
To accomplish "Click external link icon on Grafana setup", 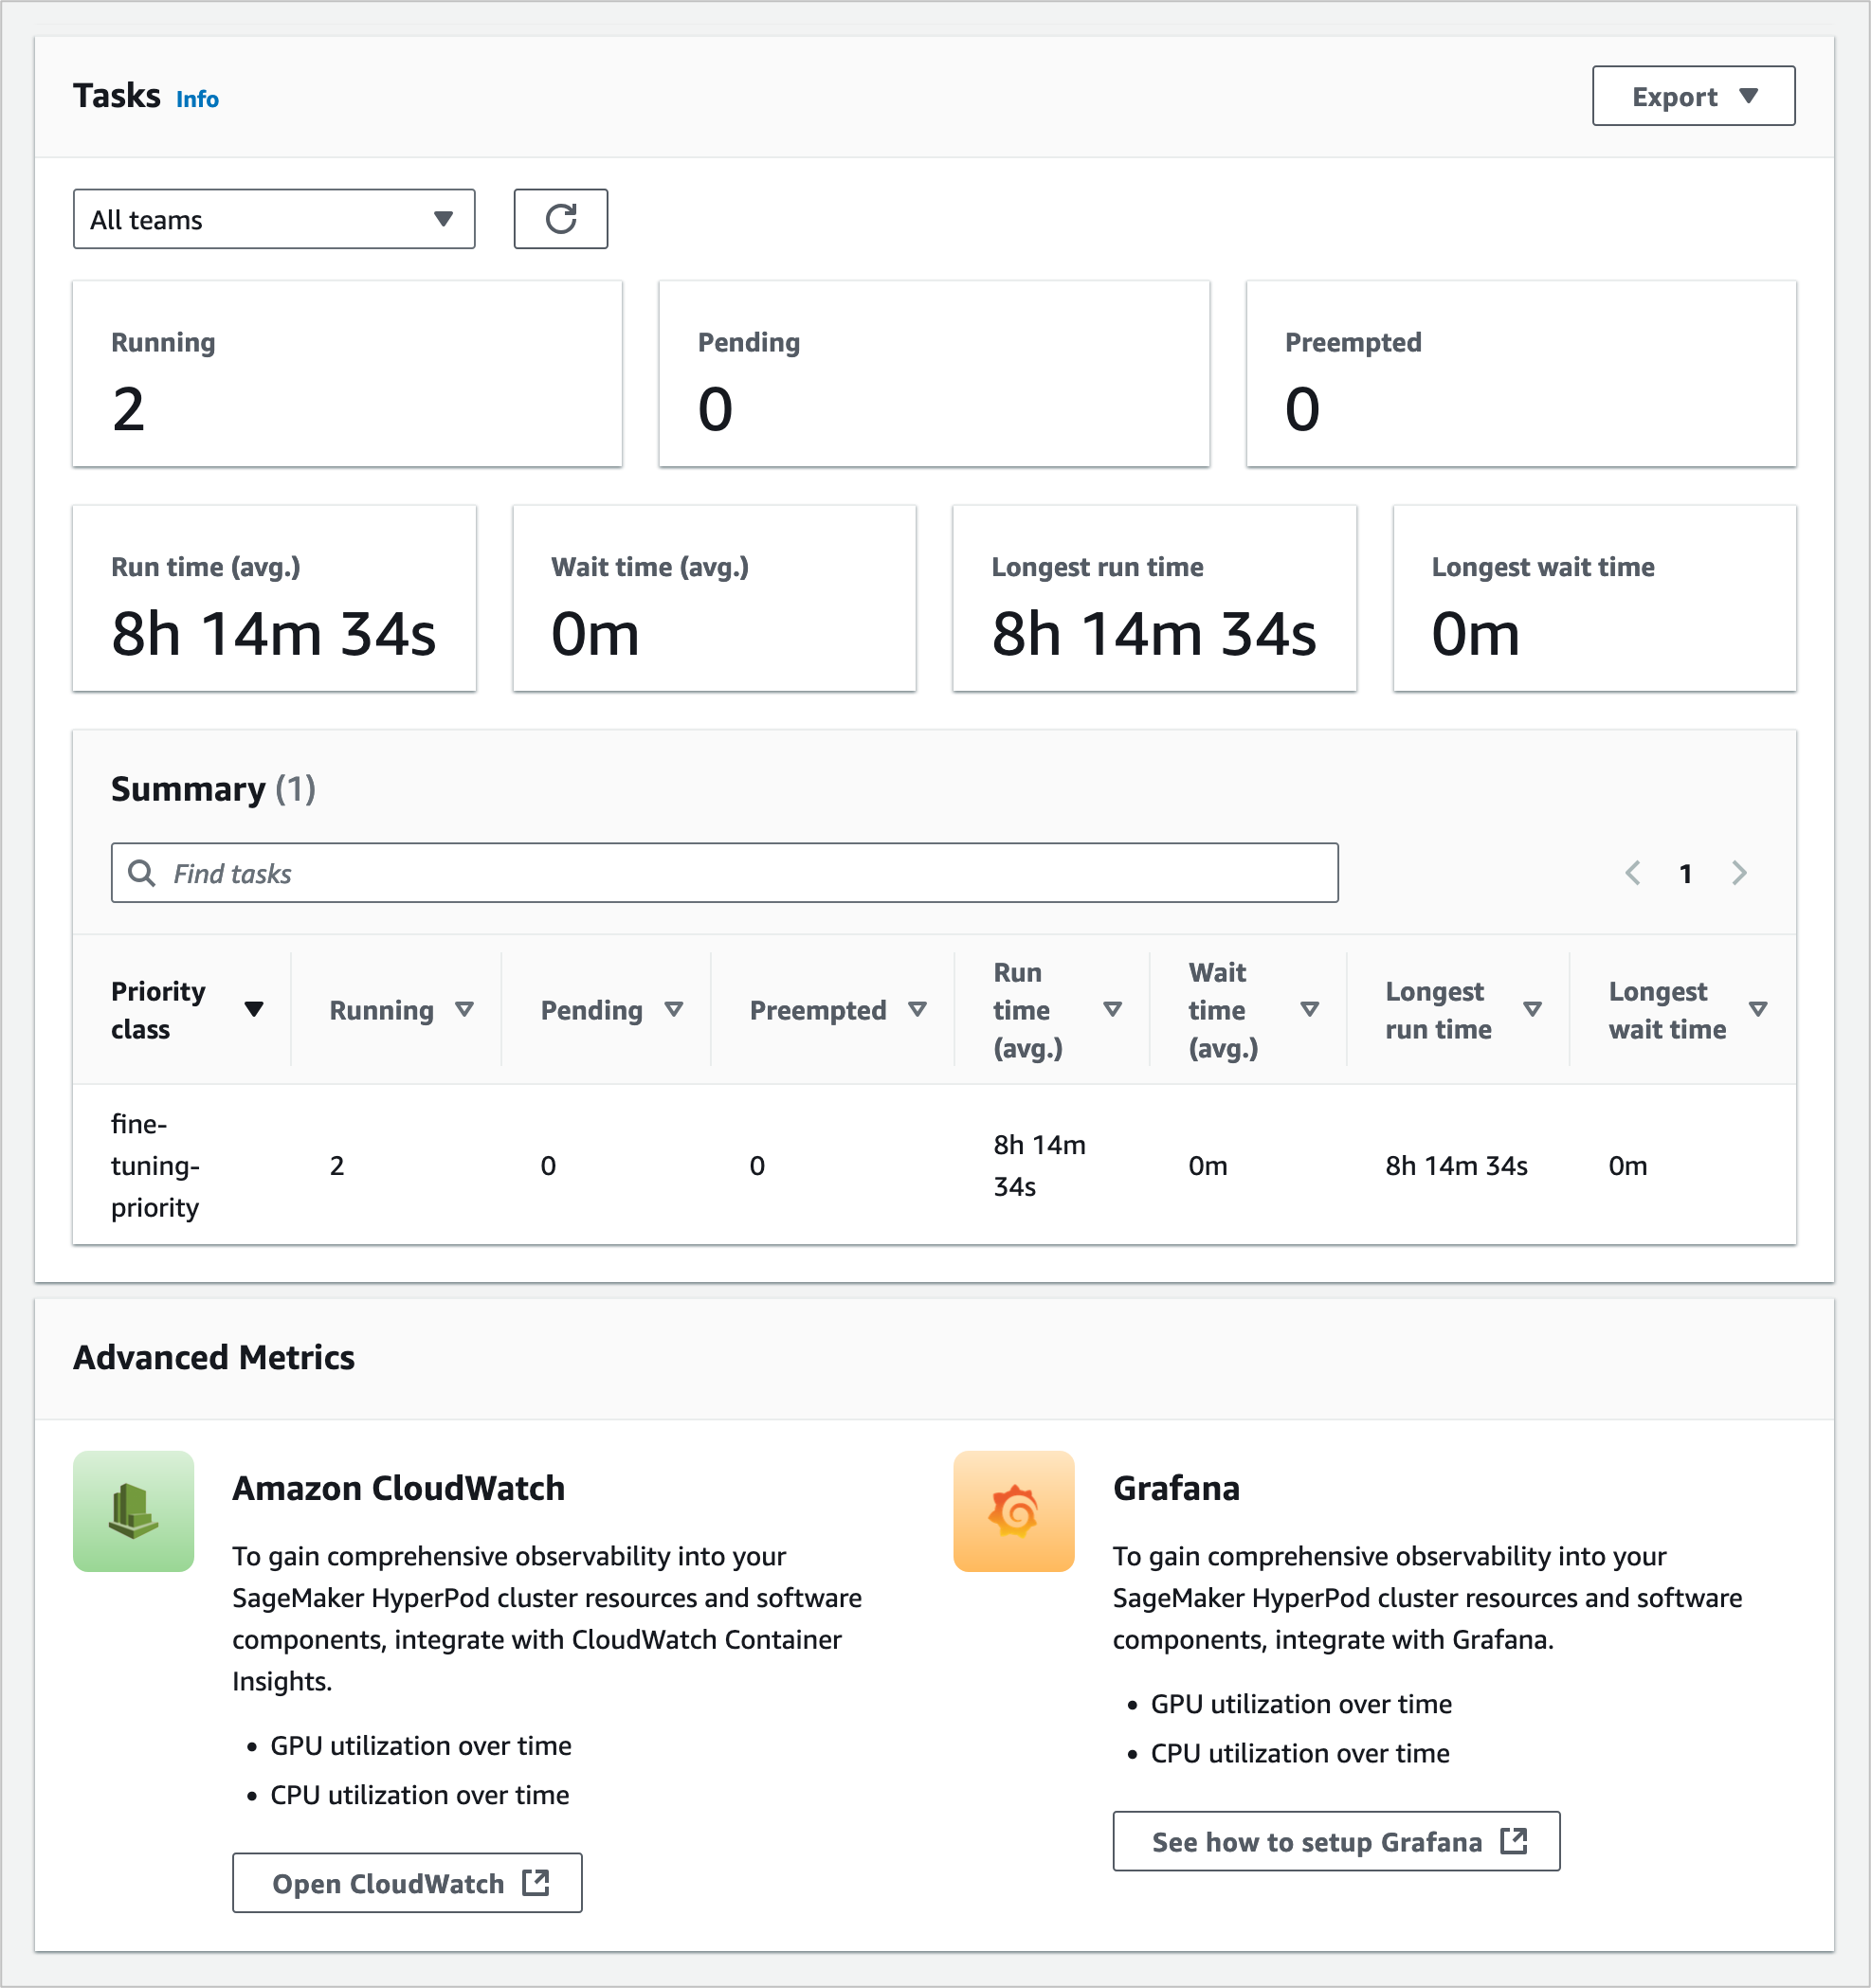I will click(1514, 1841).
